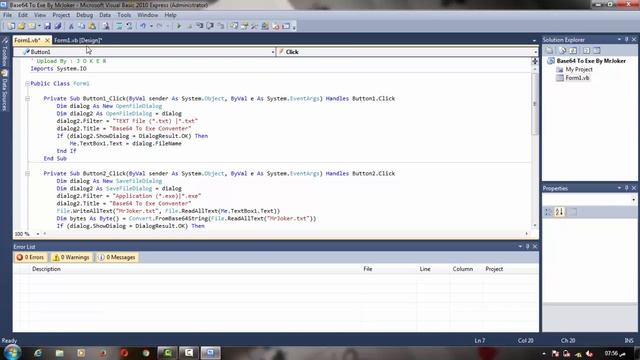
Task: Select My Project in Solution Explorer
Action: [579, 69]
